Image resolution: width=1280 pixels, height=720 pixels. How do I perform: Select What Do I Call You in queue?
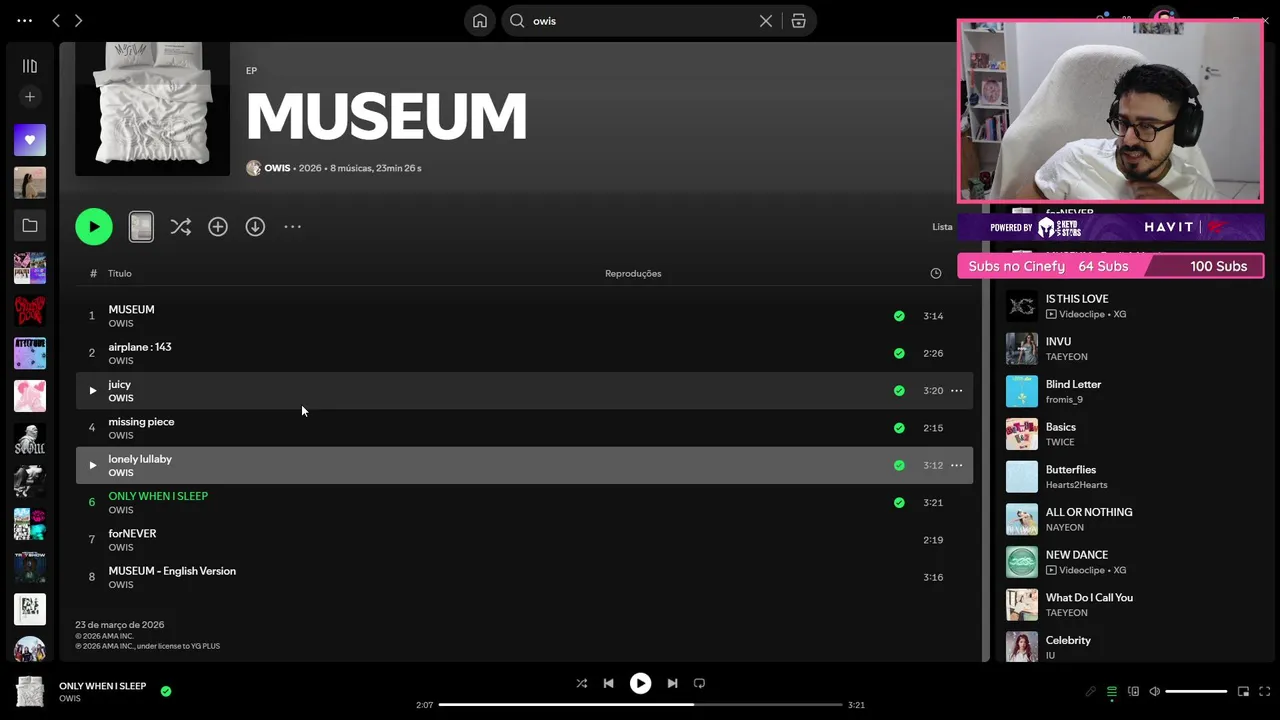coord(1132,605)
